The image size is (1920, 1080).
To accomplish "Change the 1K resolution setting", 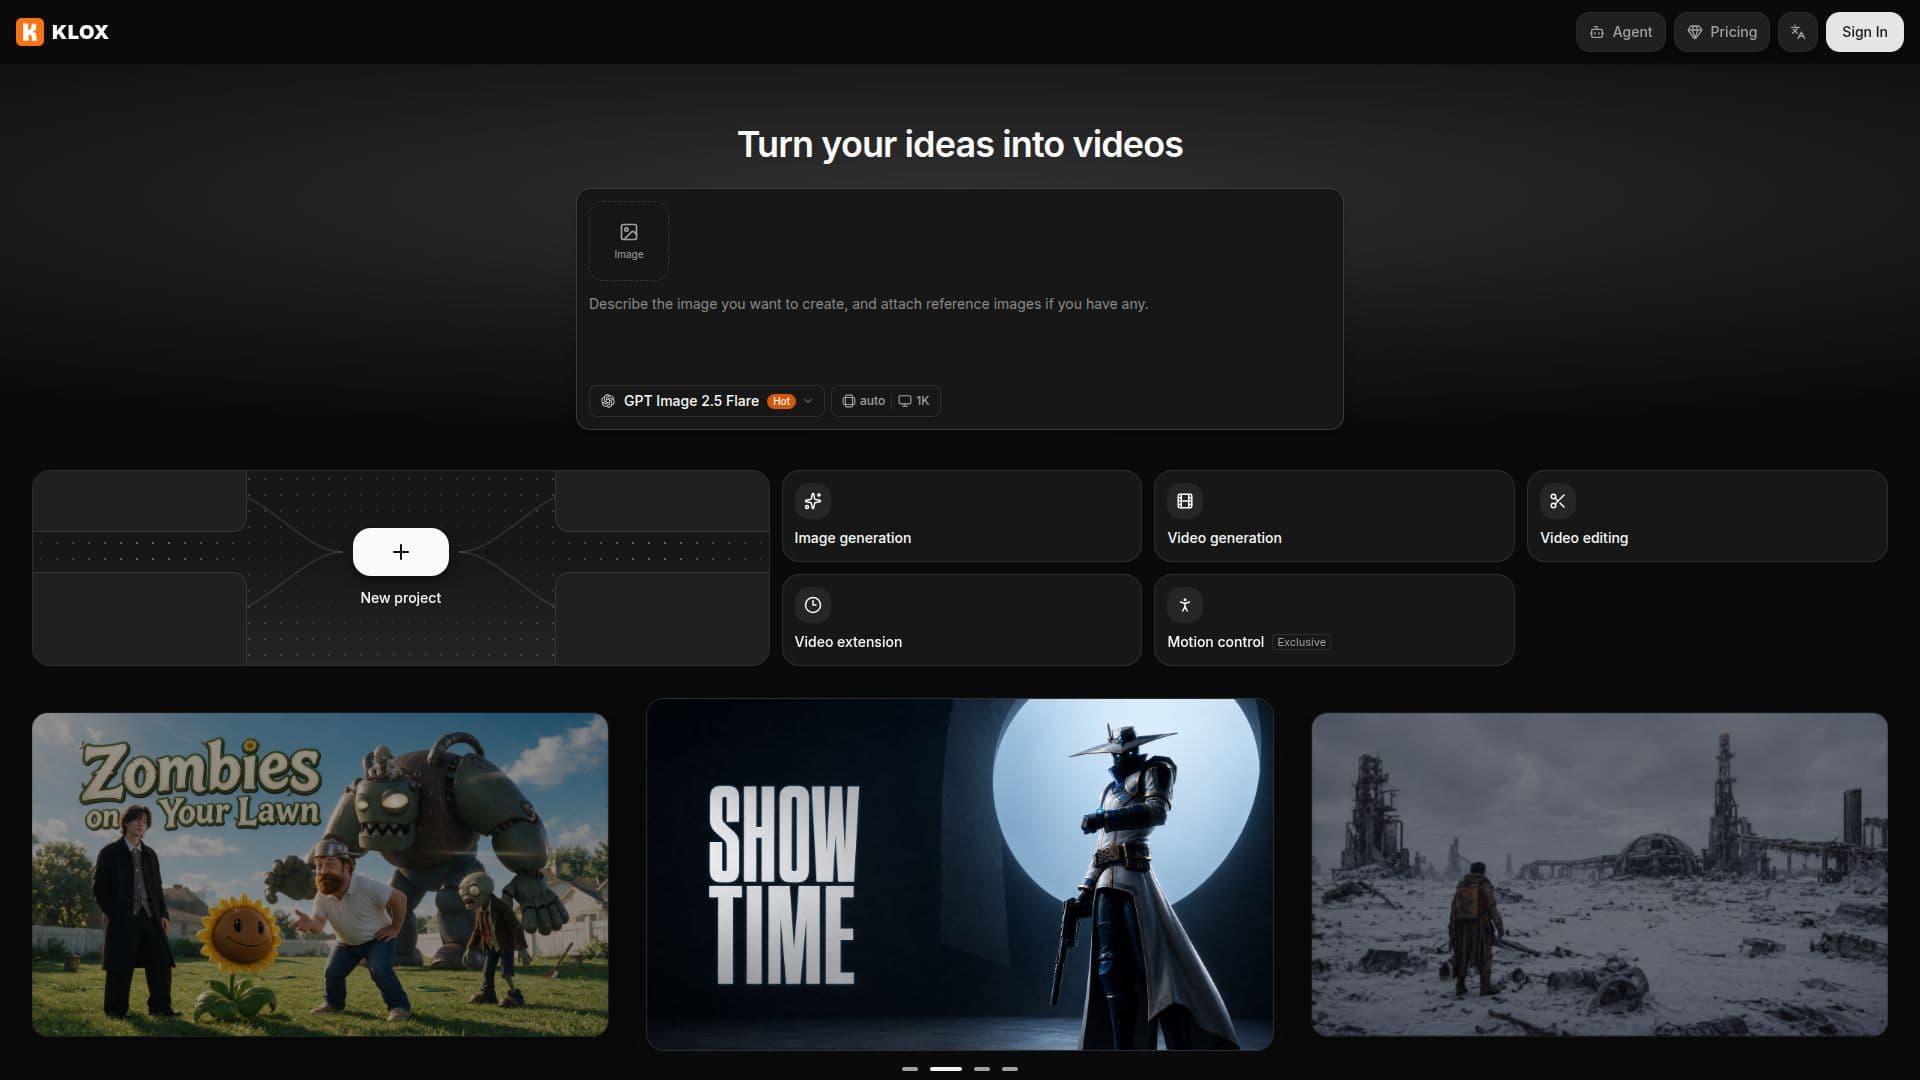I will point(914,401).
